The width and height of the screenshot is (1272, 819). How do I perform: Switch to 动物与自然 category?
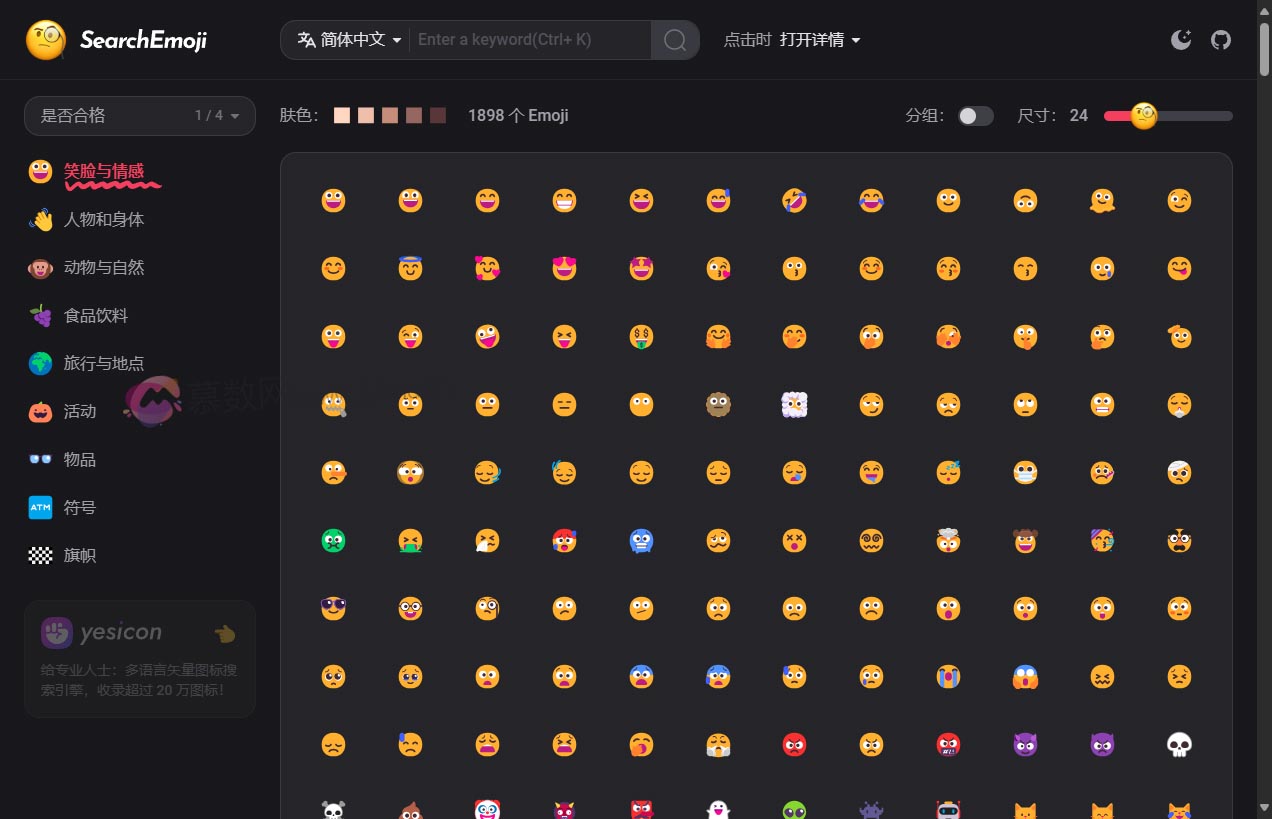(103, 267)
